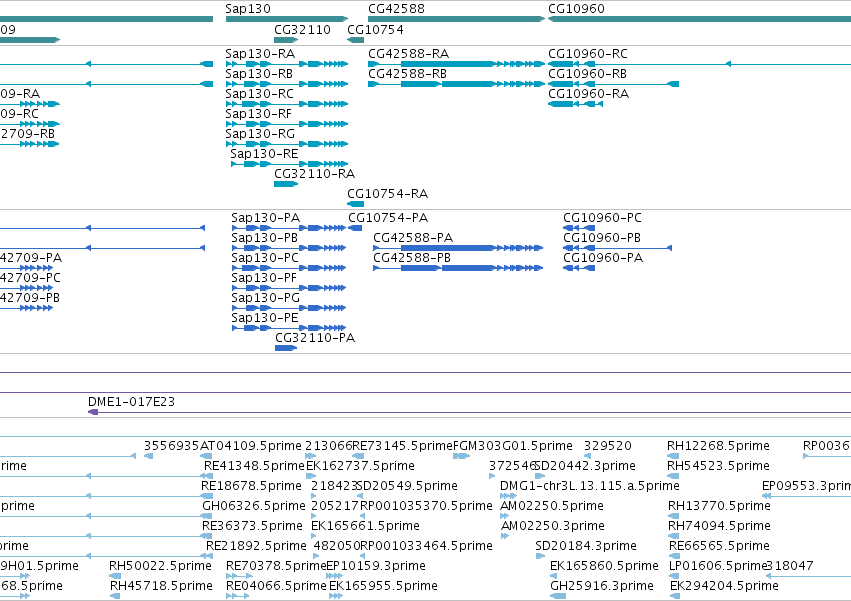Click the EK165661.5prime EST label
Screen dimensions: 851x601
[x=365, y=526]
